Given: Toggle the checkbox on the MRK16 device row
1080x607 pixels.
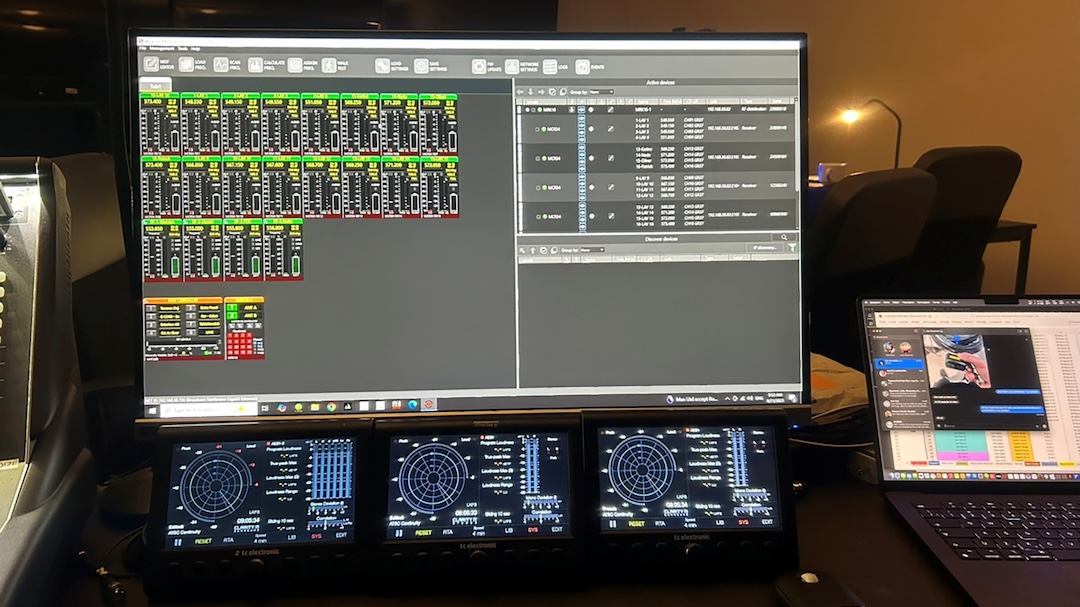Looking at the screenshot, I should (534, 109).
